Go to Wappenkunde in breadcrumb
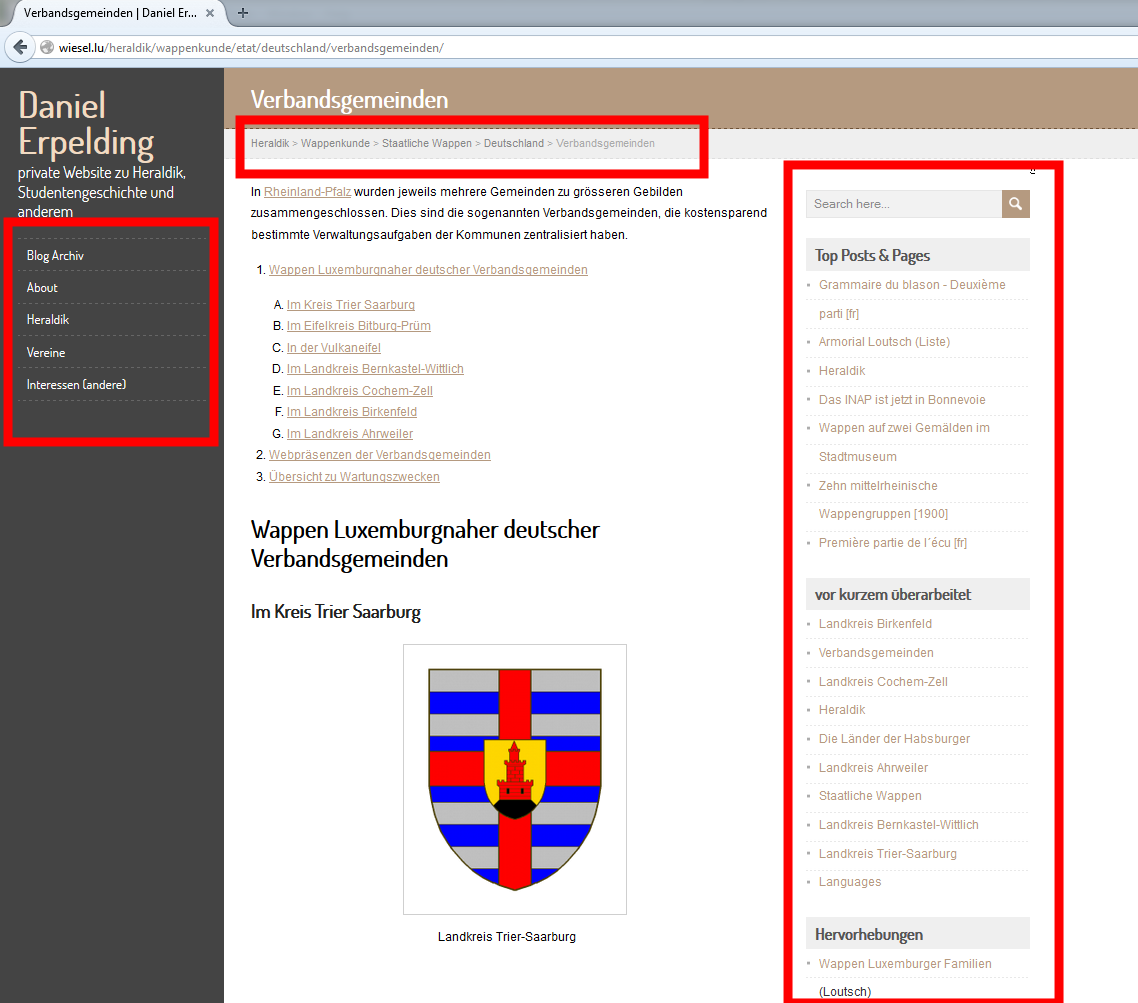The width and height of the screenshot is (1138, 1003). point(336,144)
